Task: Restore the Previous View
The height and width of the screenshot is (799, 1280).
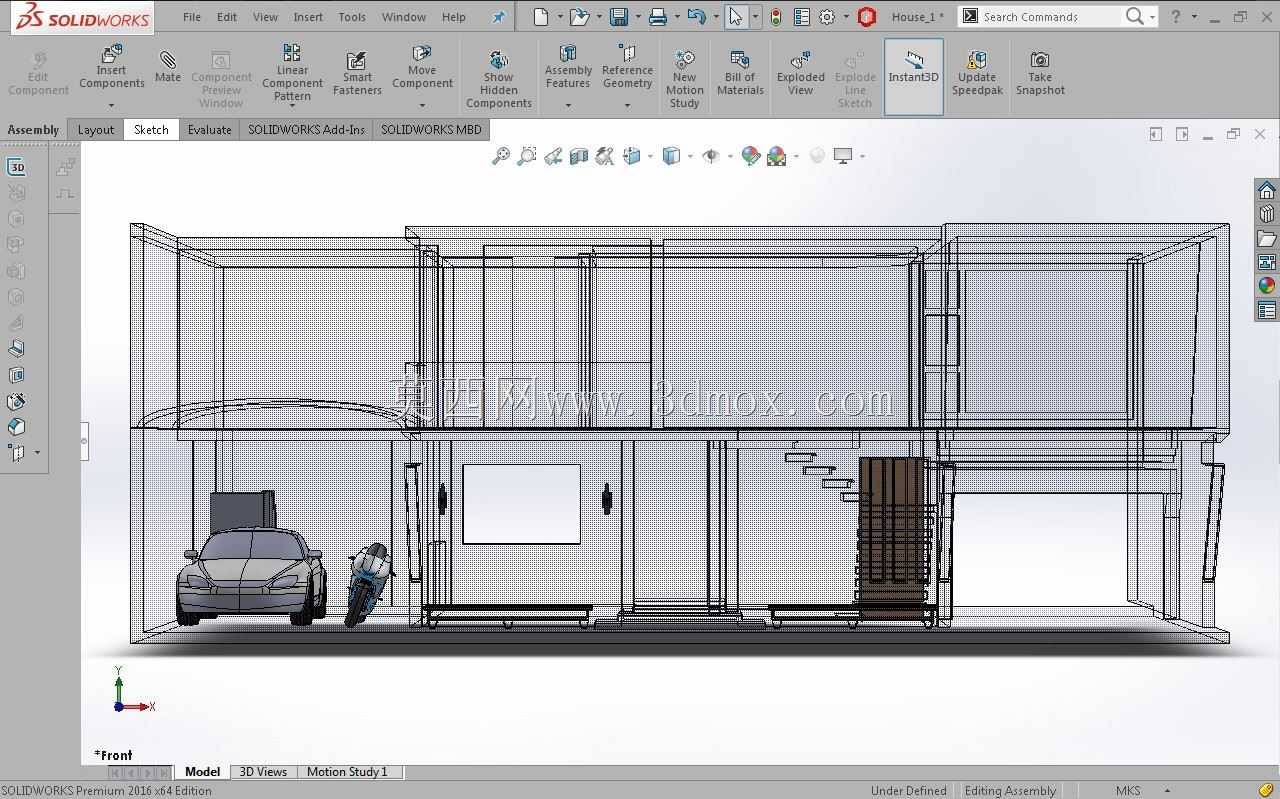Action: pos(553,156)
